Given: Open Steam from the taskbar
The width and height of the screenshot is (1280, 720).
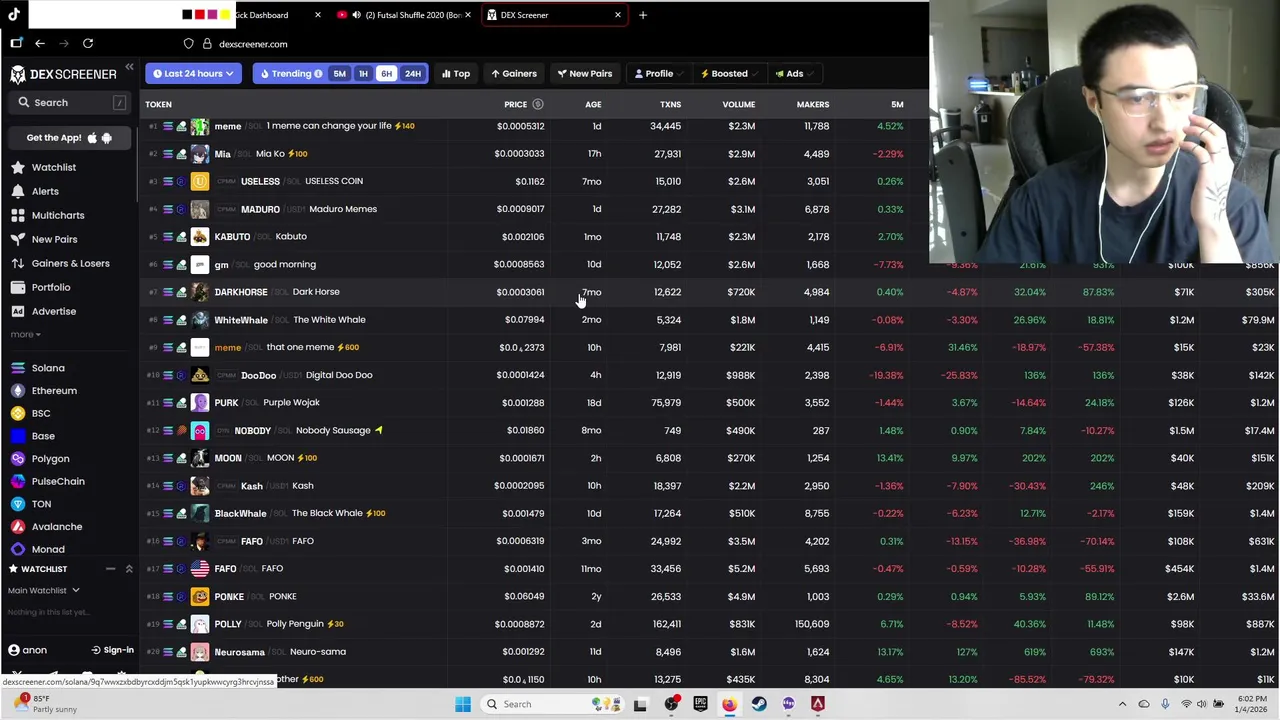Looking at the screenshot, I should point(759,704).
